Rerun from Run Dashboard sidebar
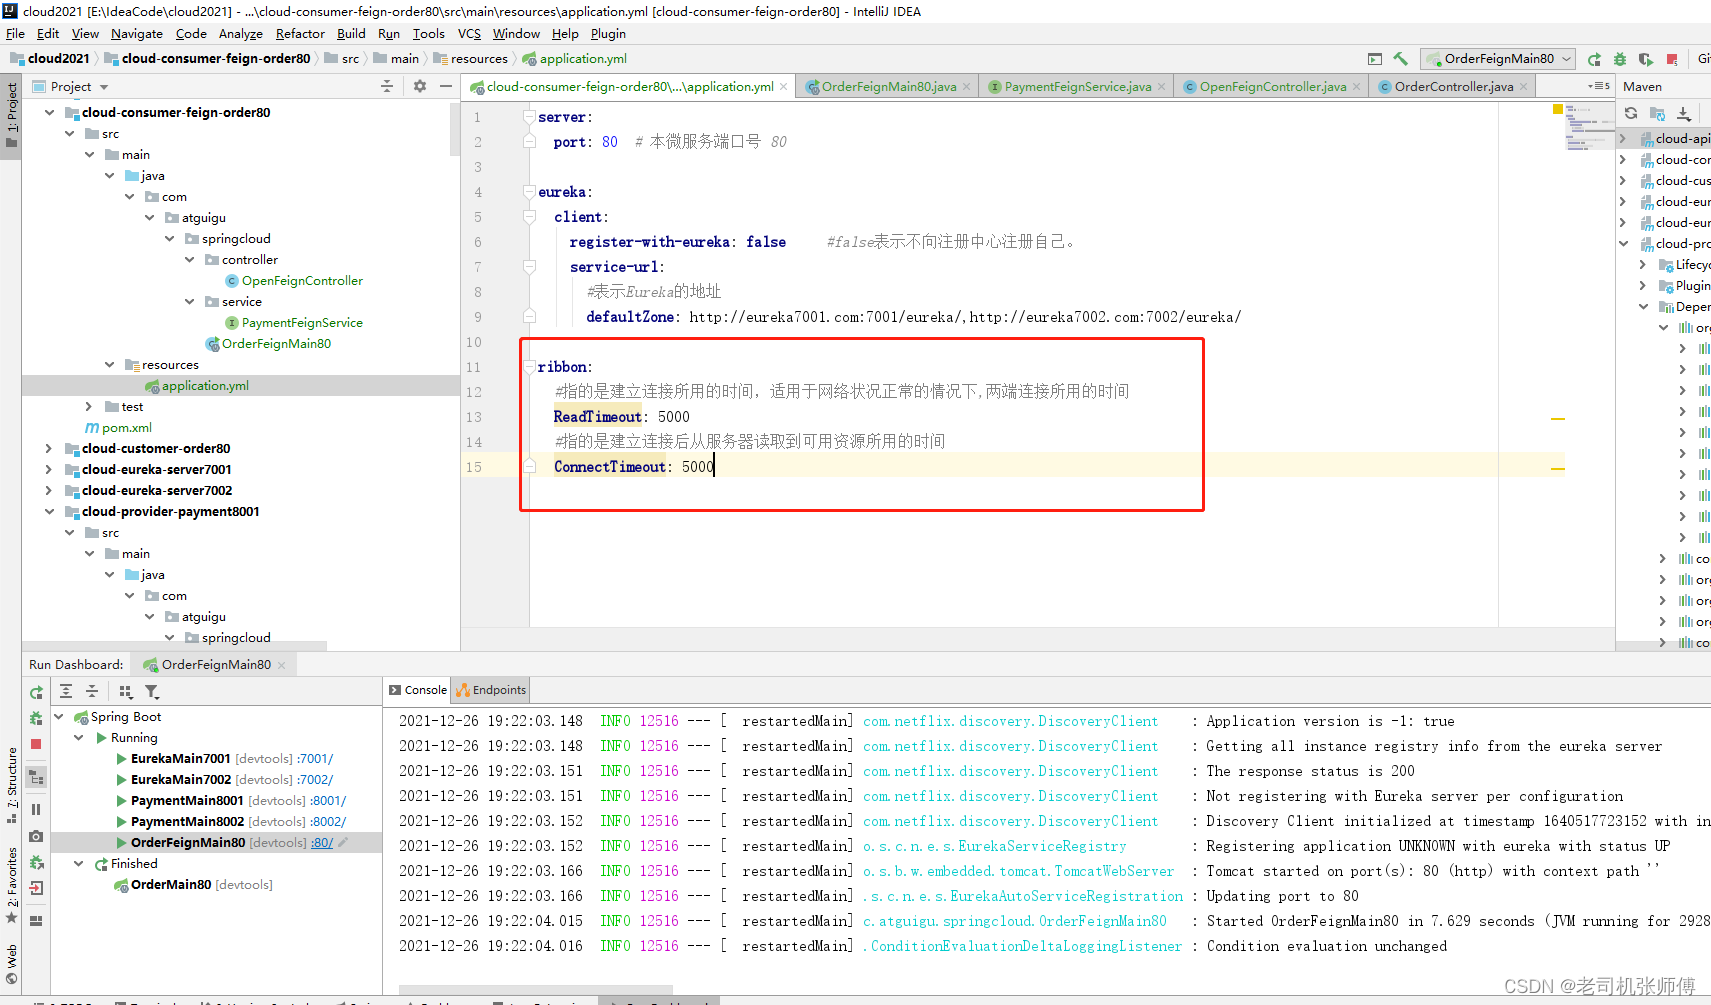 click(x=36, y=692)
